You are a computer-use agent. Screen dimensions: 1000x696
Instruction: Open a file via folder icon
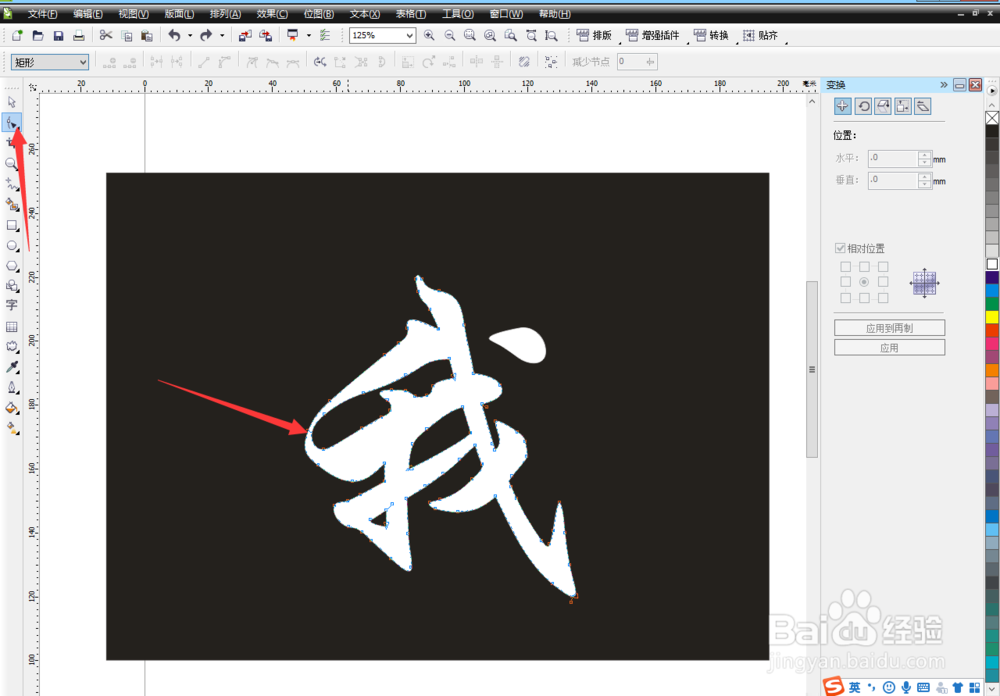click(x=38, y=36)
